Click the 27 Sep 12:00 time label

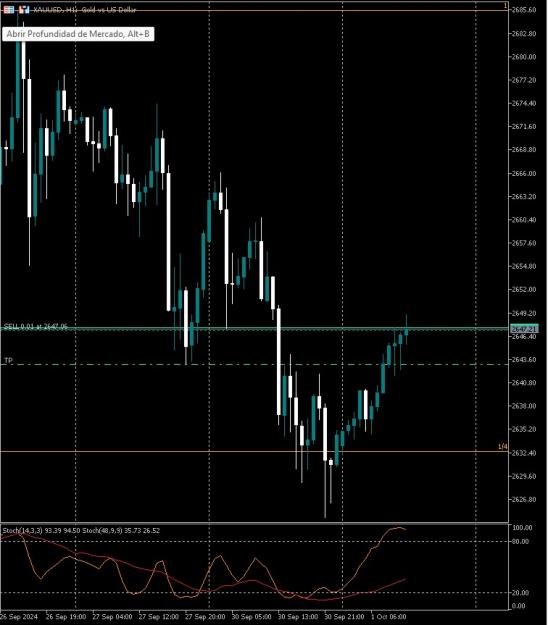(x=159, y=617)
